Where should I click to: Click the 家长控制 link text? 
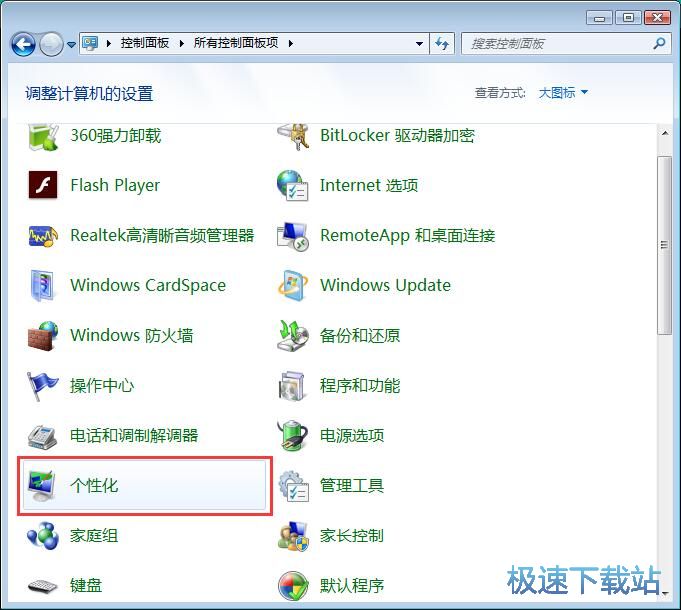352,536
